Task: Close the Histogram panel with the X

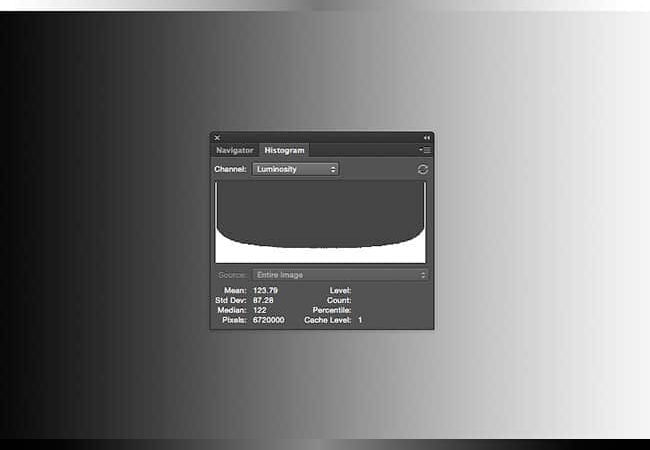Action: point(217,138)
